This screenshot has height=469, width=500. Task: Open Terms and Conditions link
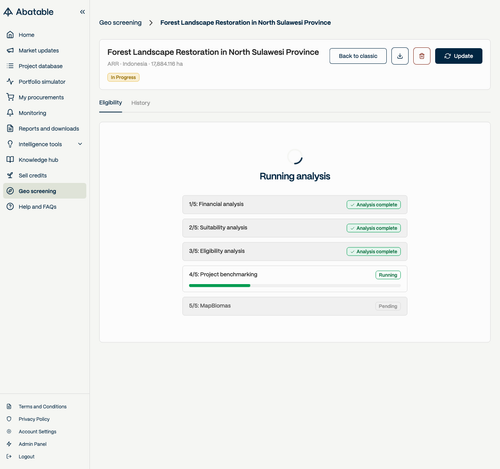(x=43, y=406)
